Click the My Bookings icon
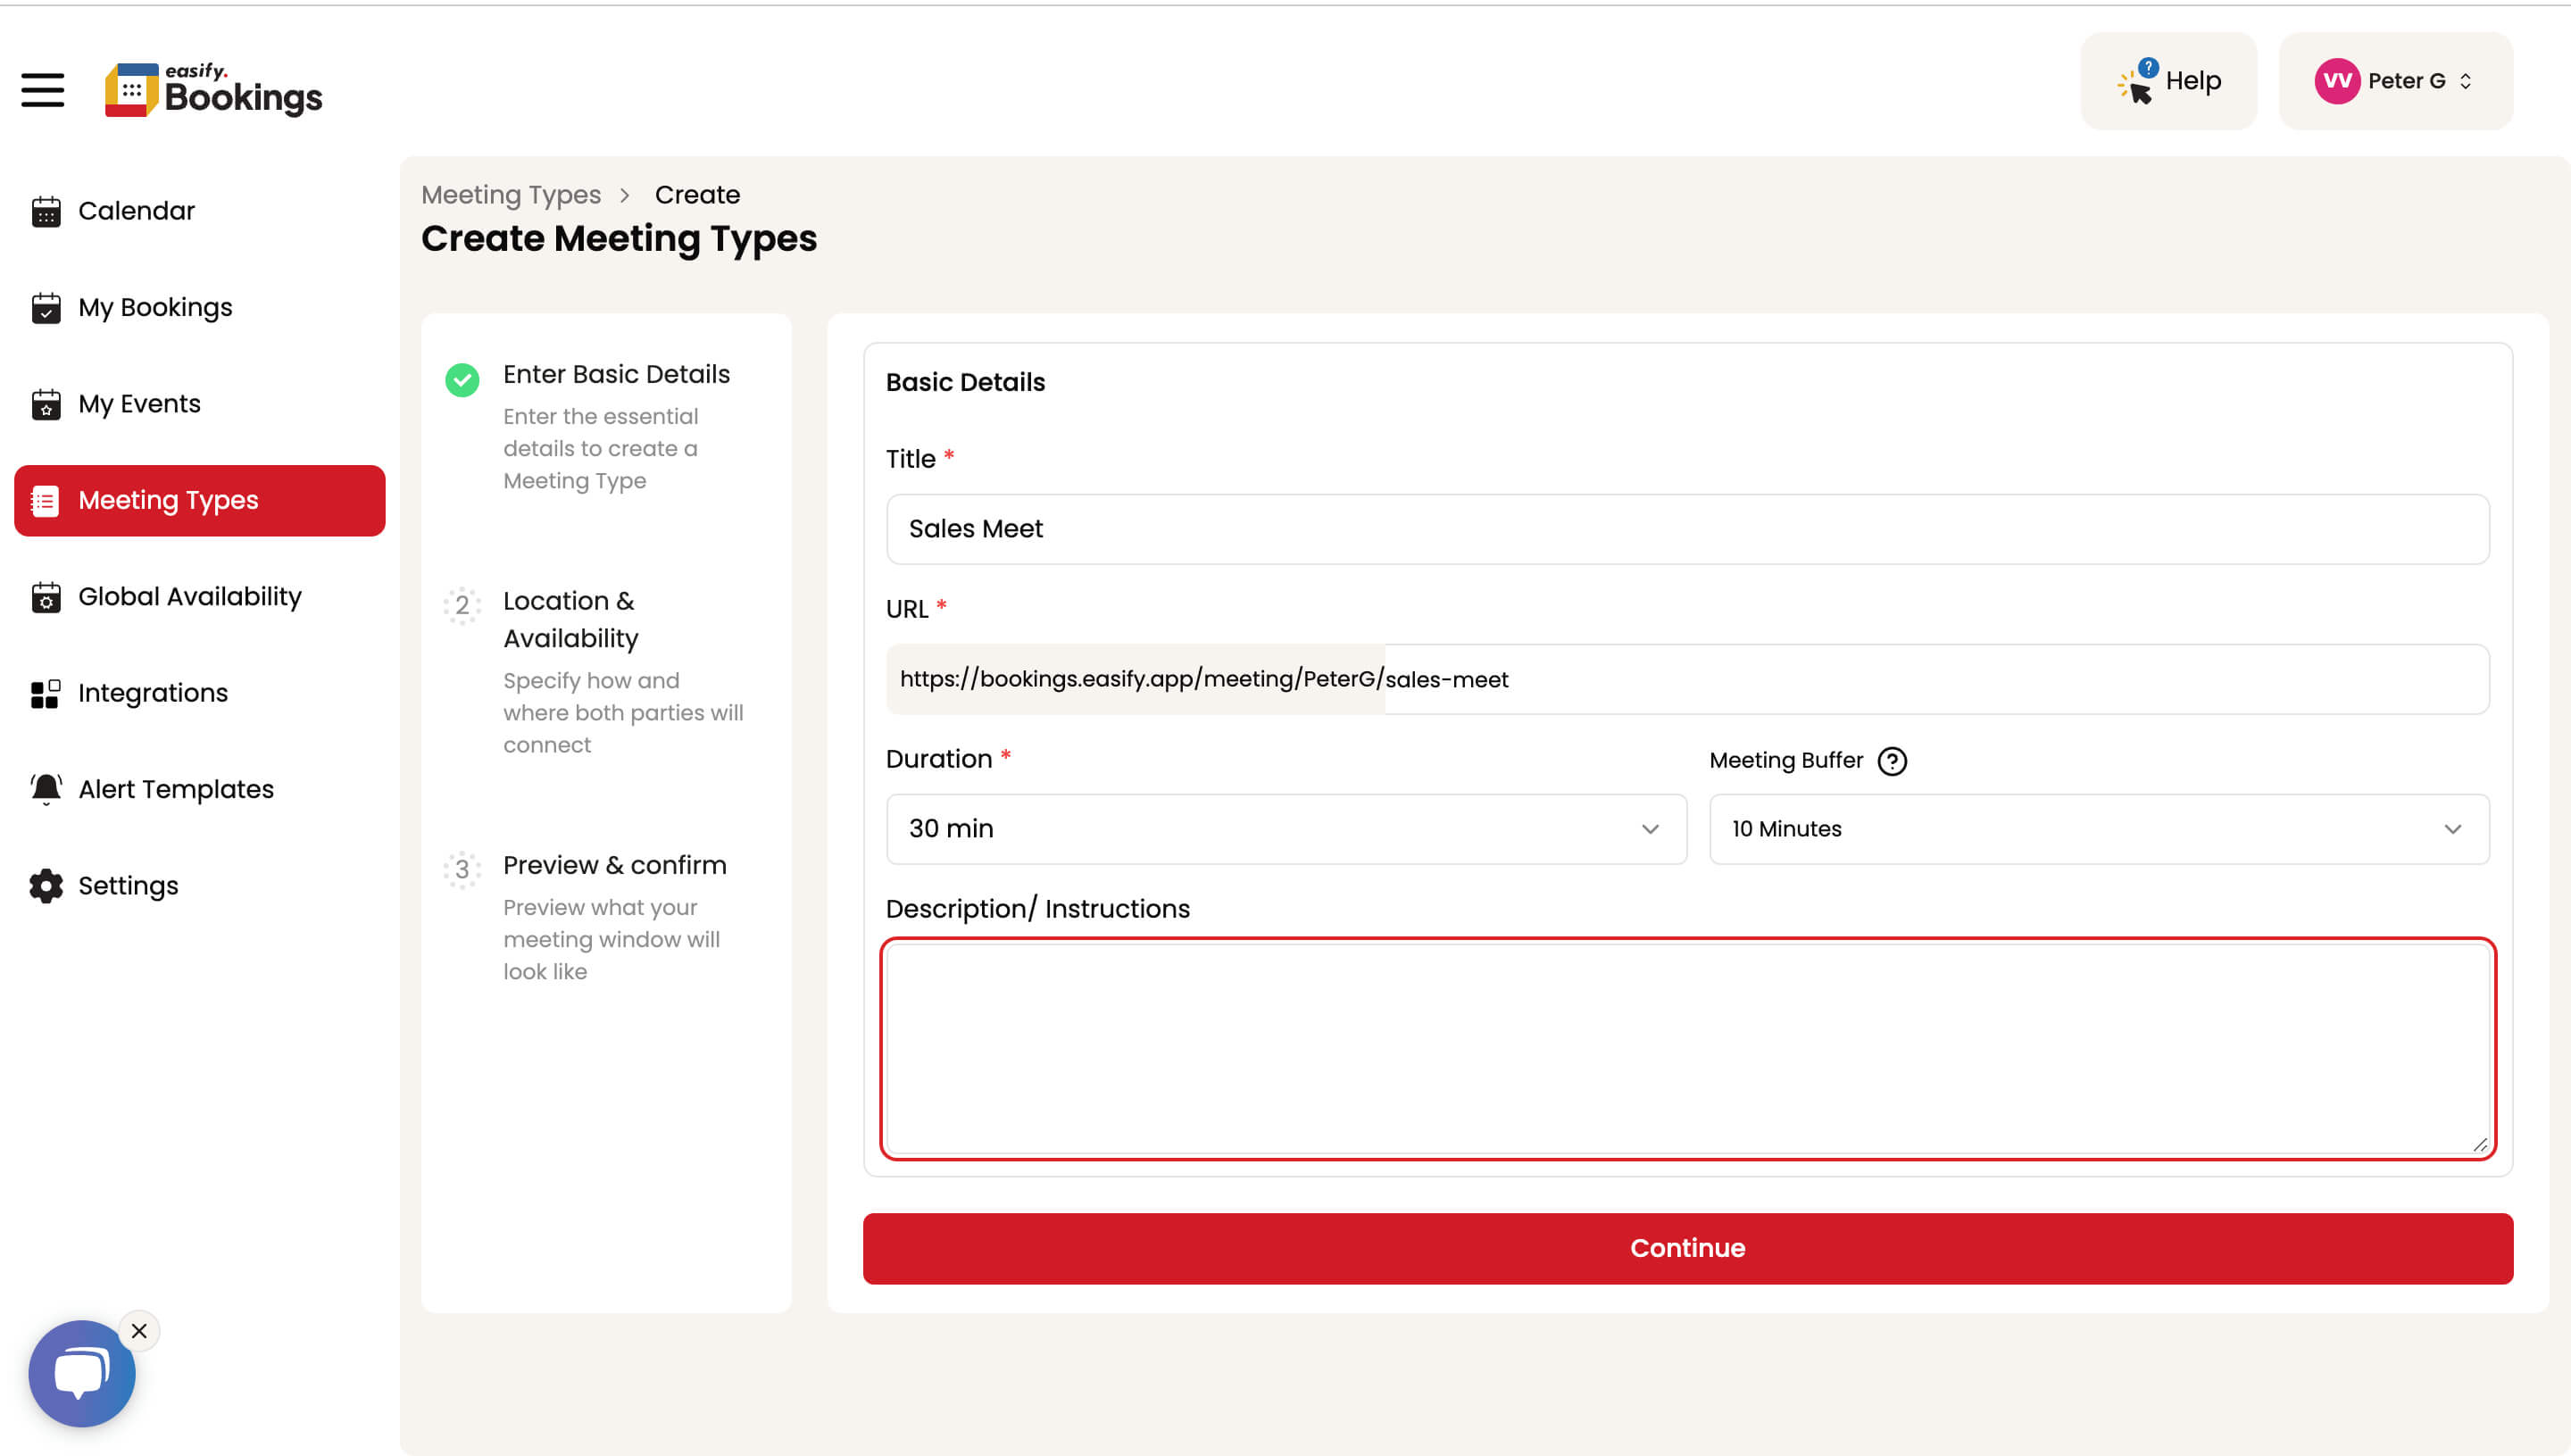This screenshot has width=2571, height=1456. 46,308
